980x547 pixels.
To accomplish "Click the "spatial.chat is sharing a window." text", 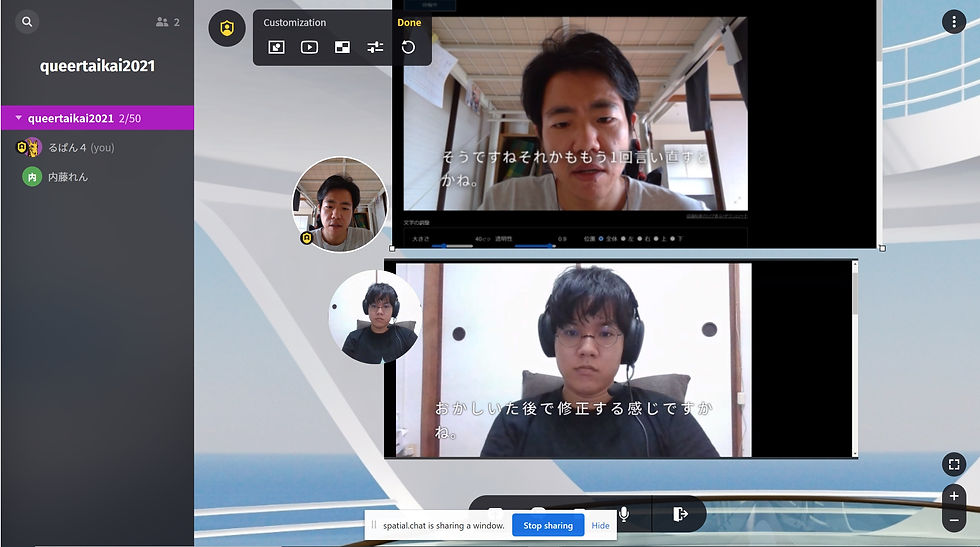I will point(444,525).
